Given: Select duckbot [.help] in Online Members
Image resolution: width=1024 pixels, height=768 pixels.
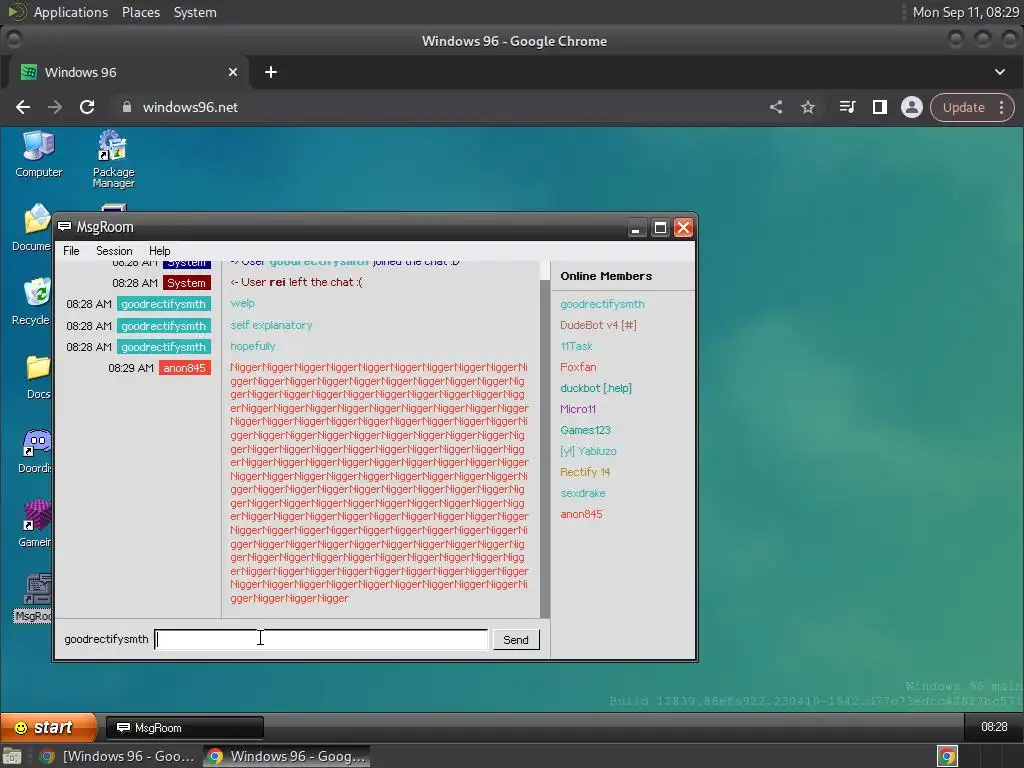Looking at the screenshot, I should tap(596, 388).
